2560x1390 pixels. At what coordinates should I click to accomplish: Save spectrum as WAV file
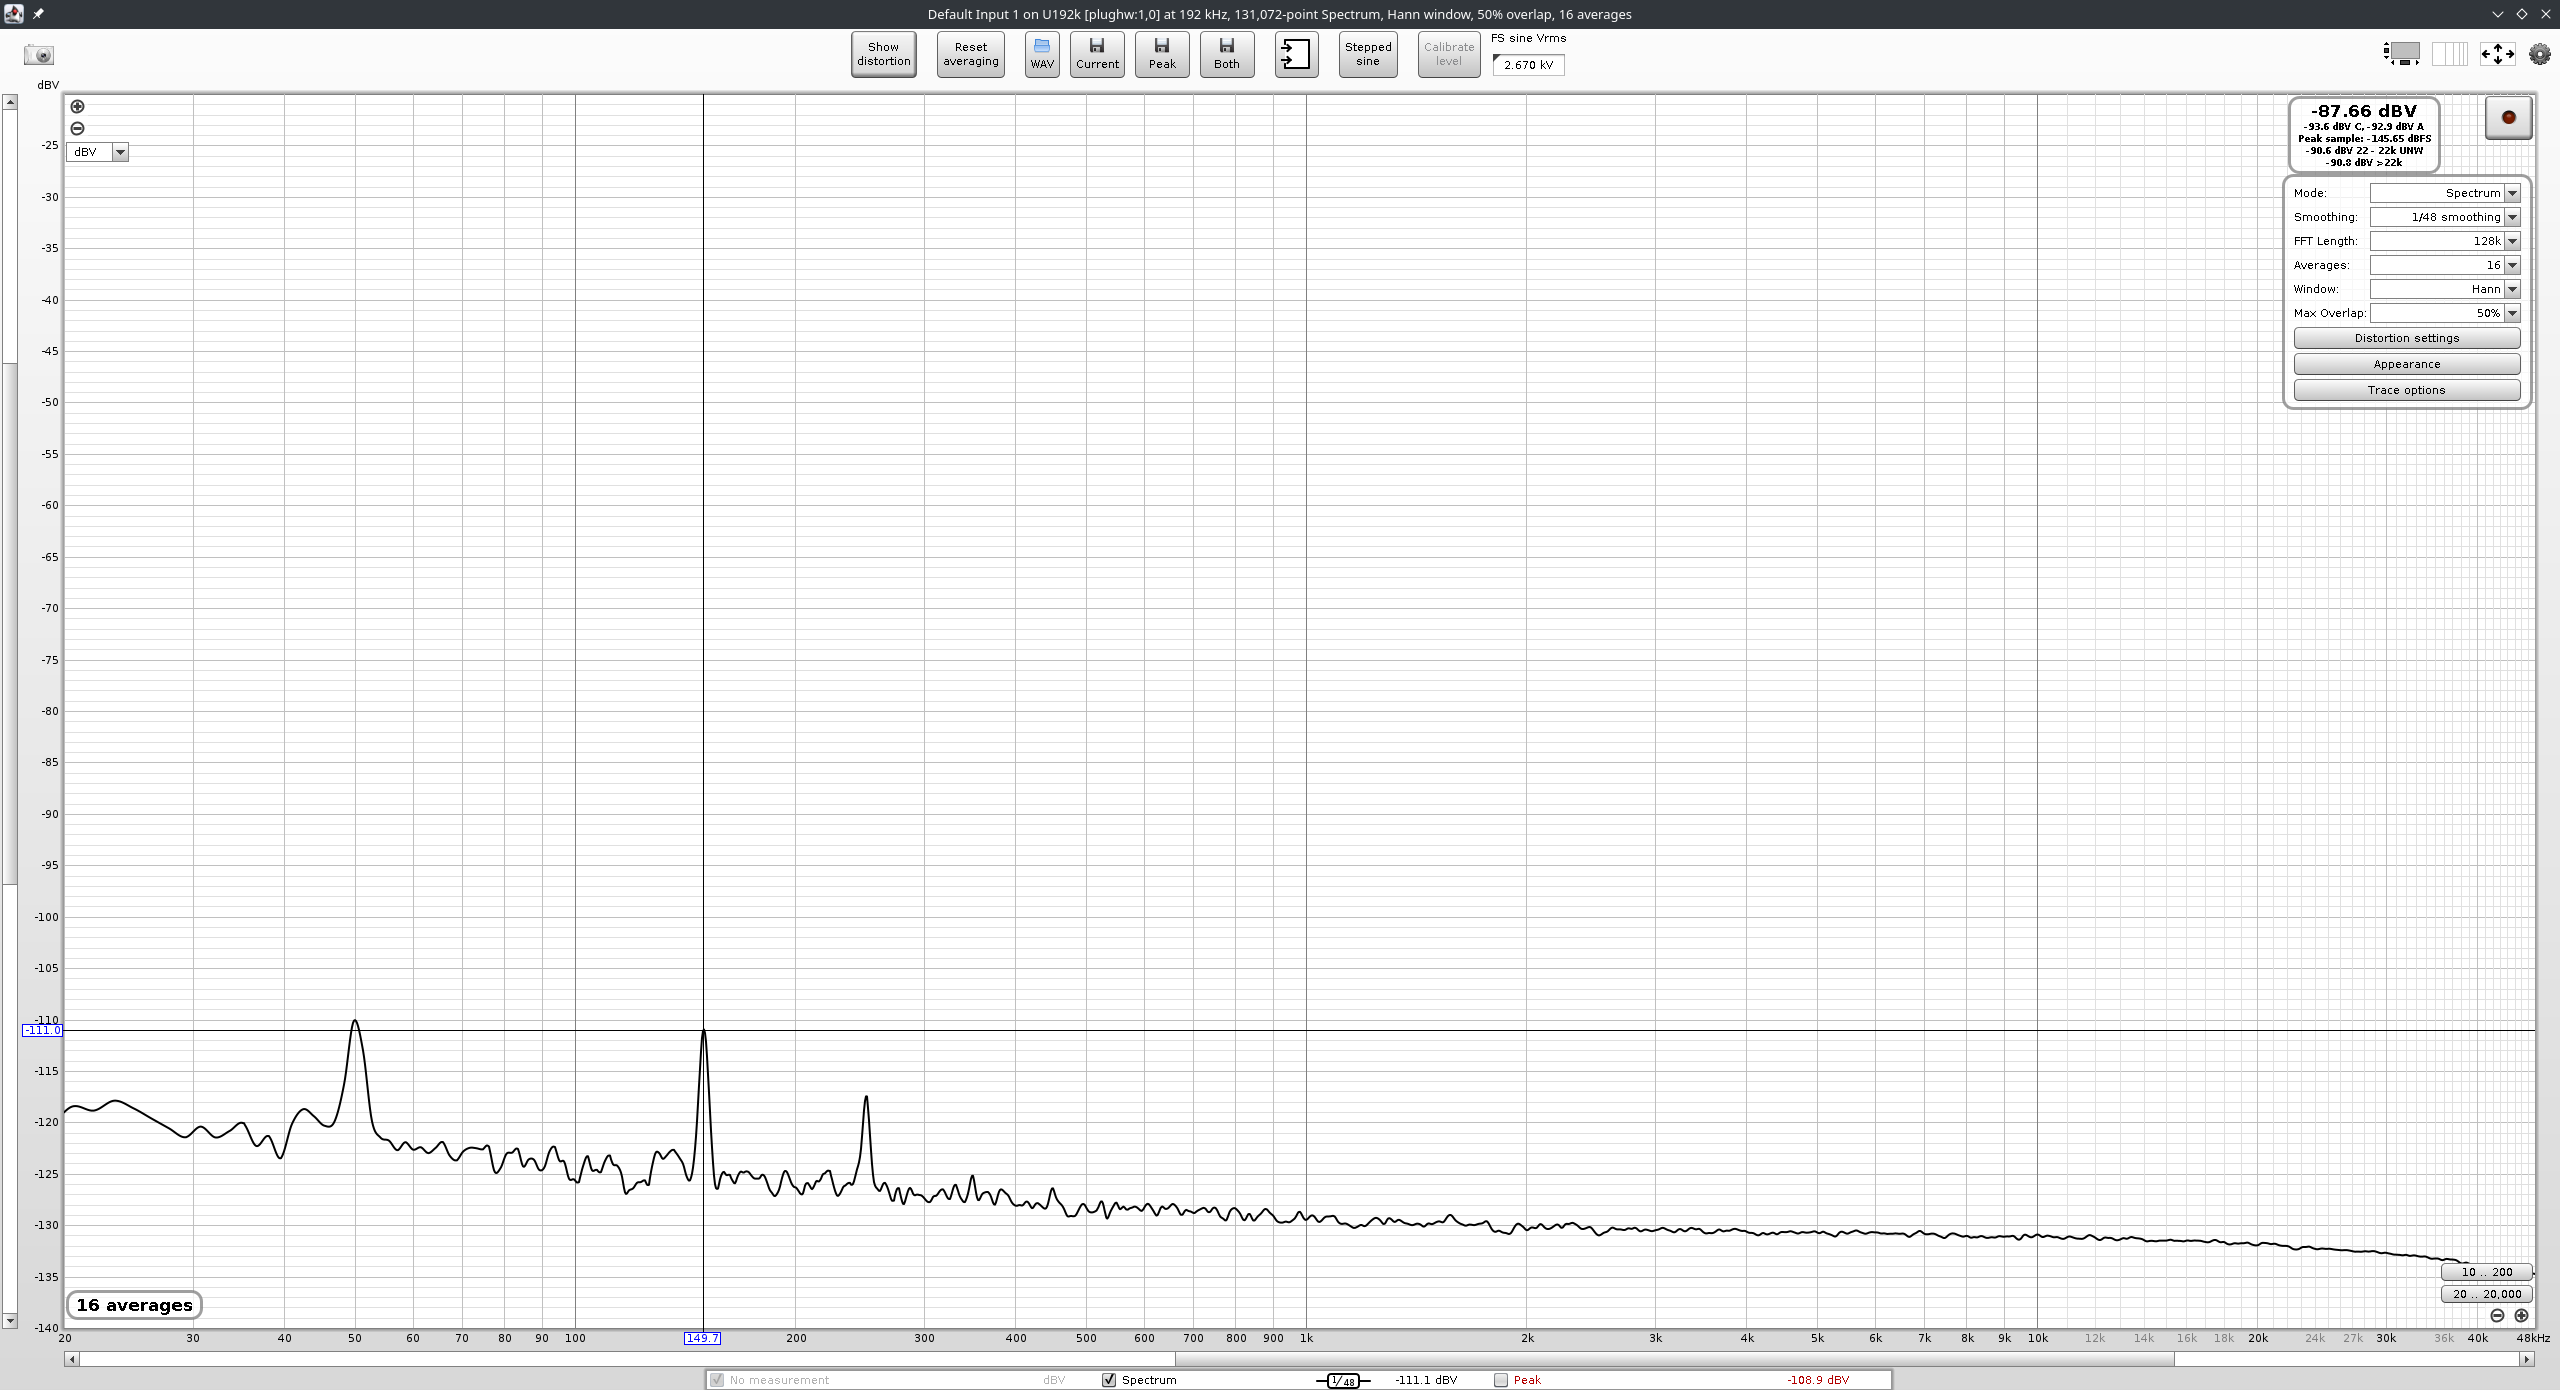click(1042, 54)
